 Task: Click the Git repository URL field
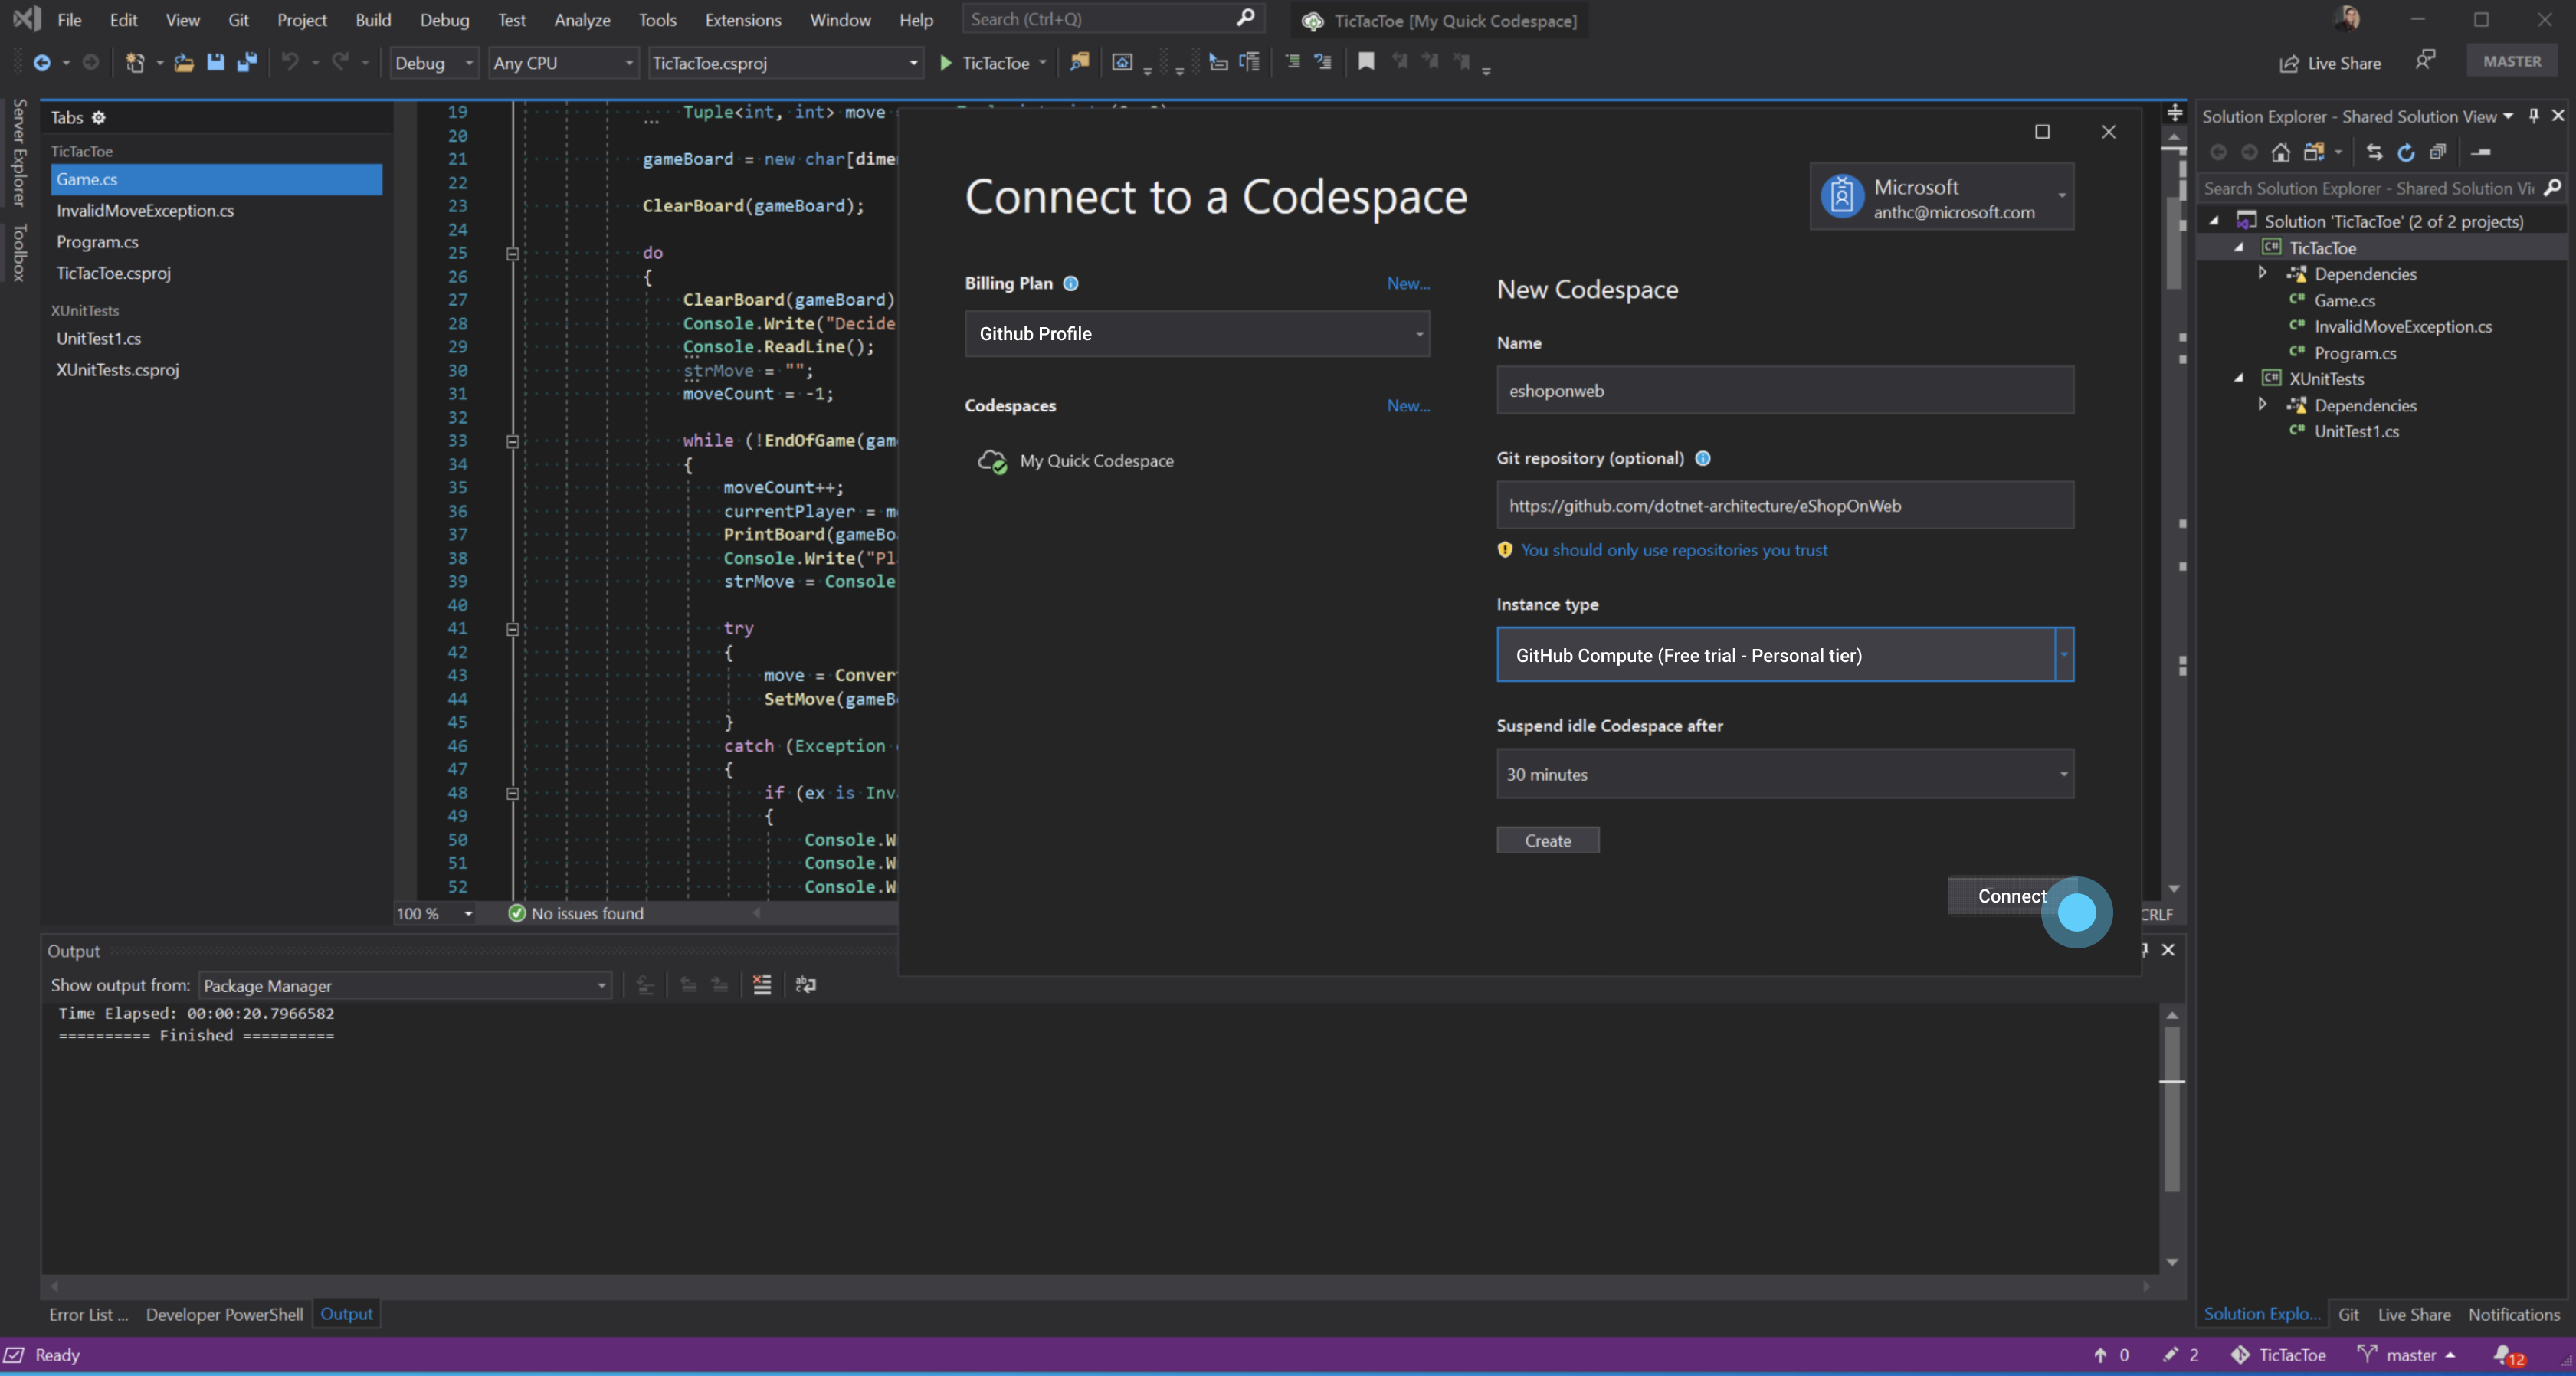point(1784,505)
